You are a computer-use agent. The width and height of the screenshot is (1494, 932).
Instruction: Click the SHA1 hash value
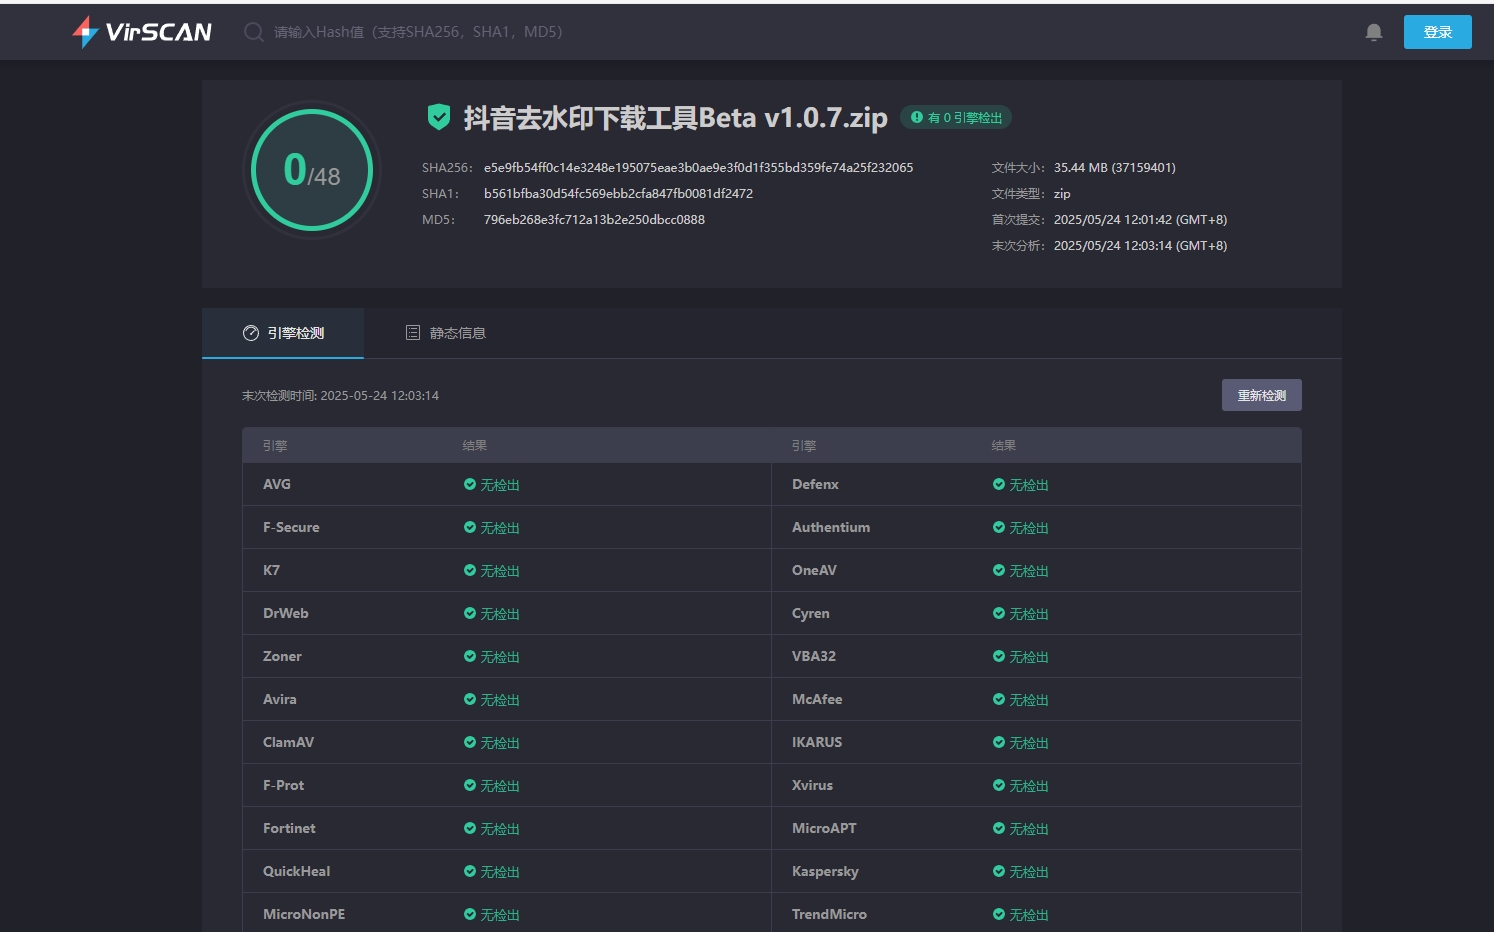click(618, 194)
